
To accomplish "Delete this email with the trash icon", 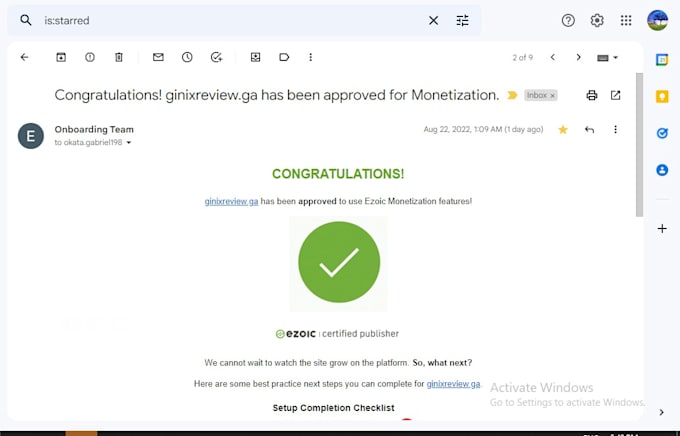I will (x=119, y=57).
